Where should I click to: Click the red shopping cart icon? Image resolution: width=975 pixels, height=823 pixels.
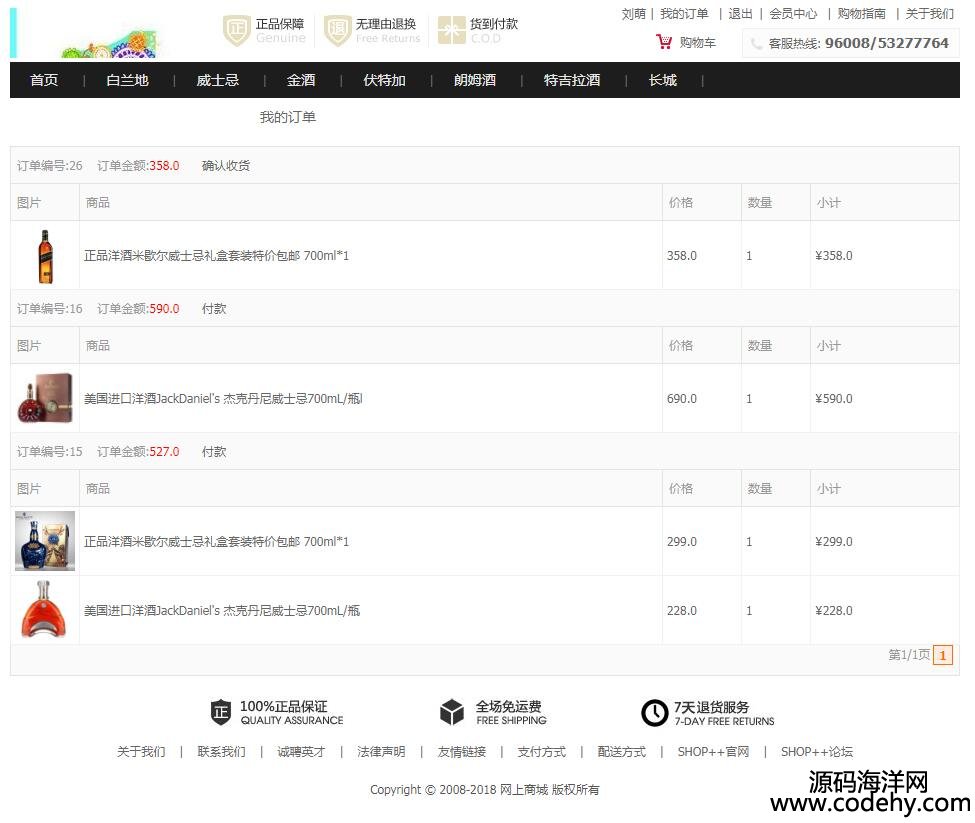coord(664,42)
